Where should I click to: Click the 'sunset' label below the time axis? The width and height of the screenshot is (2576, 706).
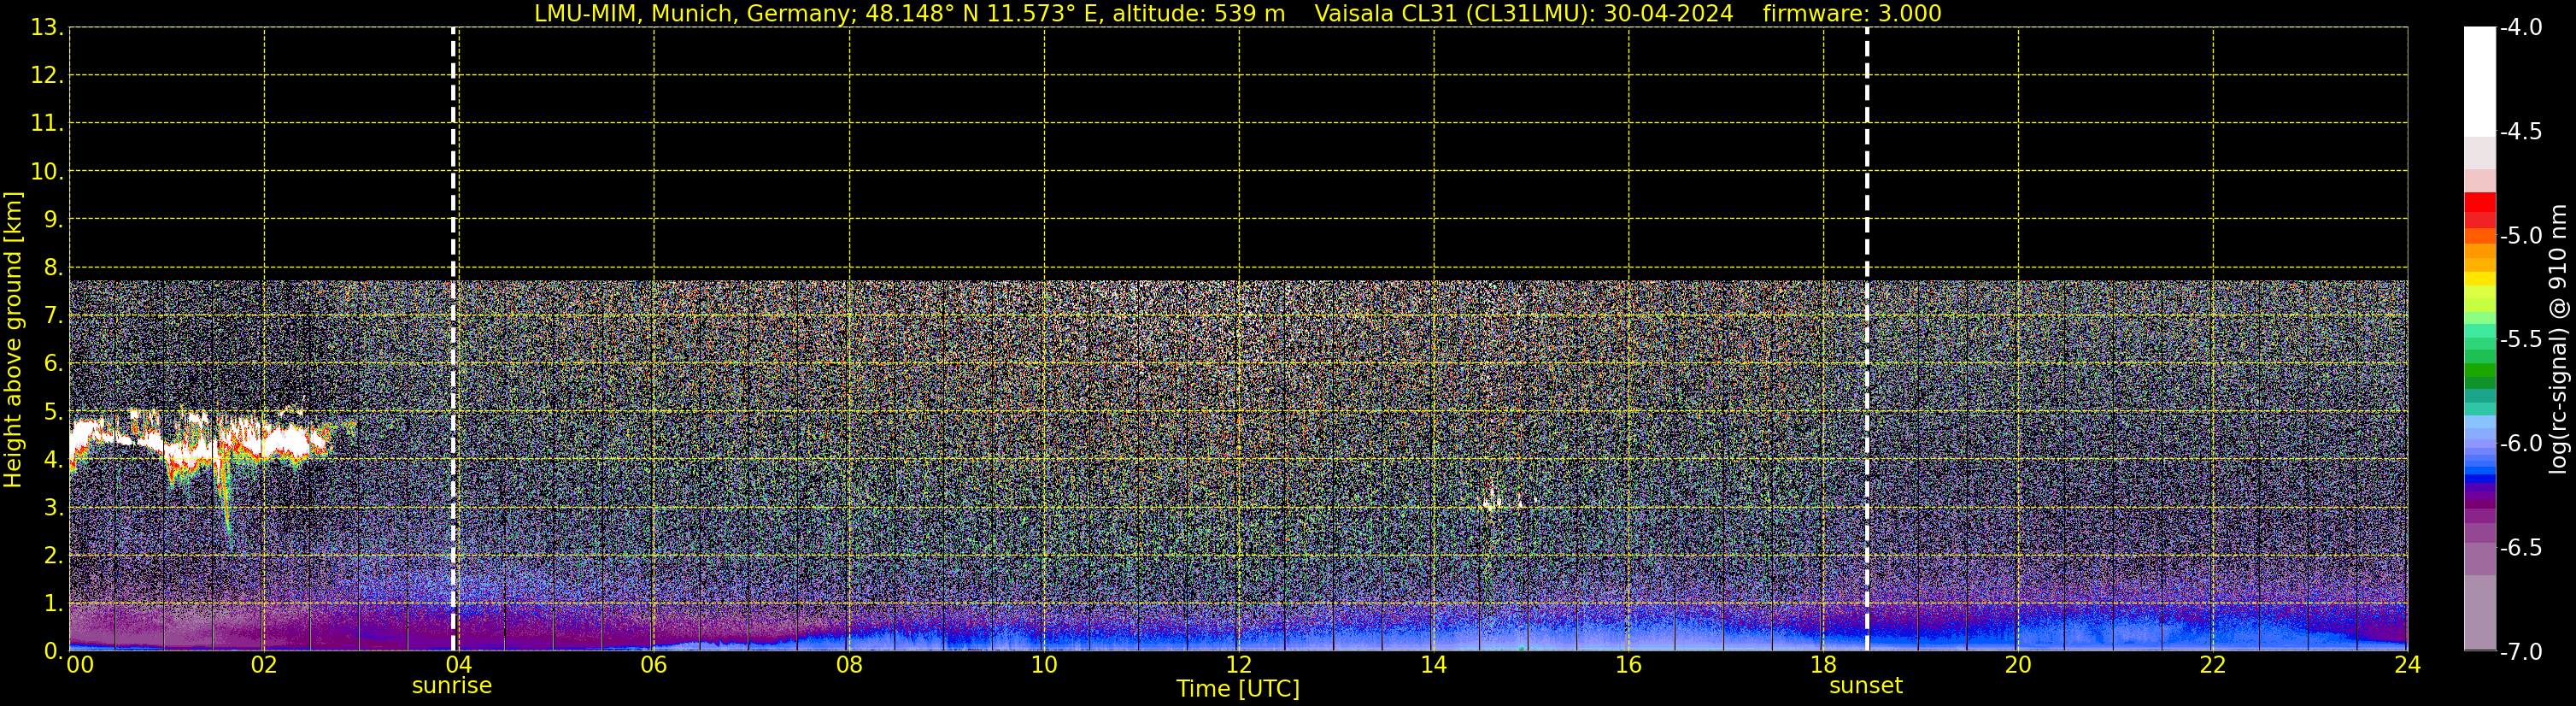click(1865, 686)
